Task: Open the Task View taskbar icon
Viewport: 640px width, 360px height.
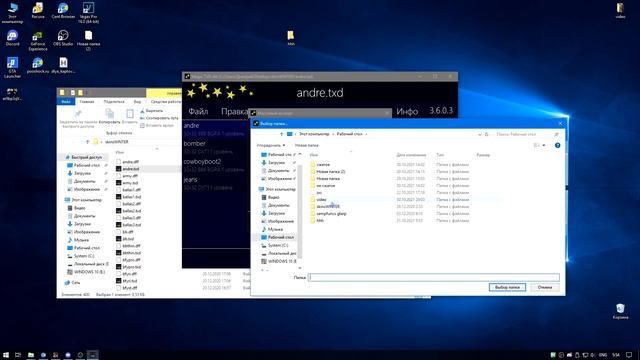Action: [x=18, y=355]
